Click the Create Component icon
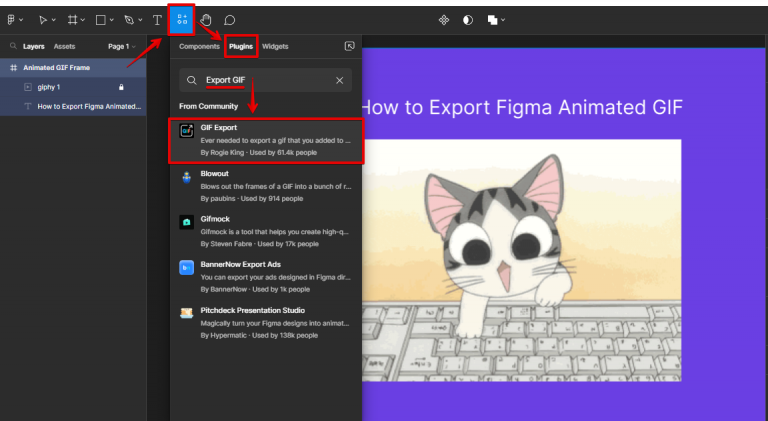 [445, 19]
